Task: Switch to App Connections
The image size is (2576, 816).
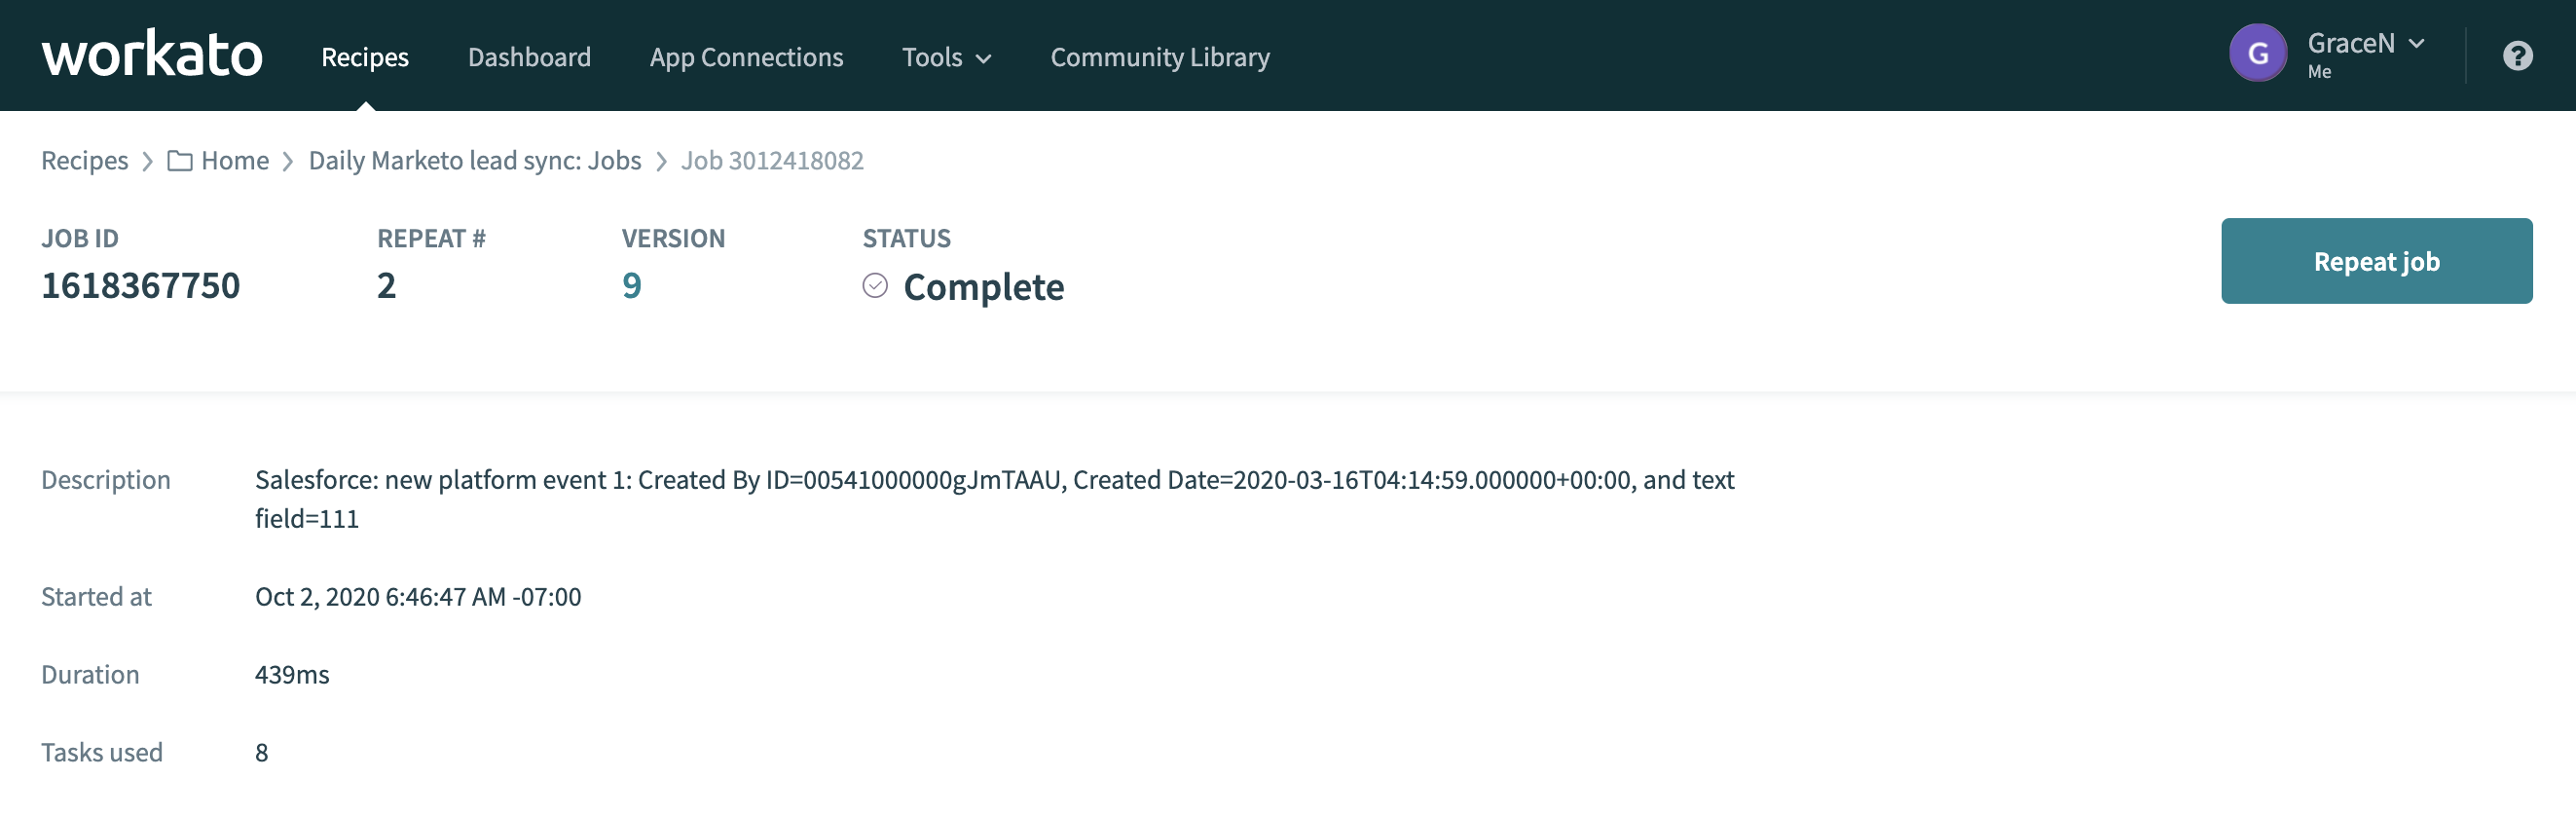Action: [746, 57]
